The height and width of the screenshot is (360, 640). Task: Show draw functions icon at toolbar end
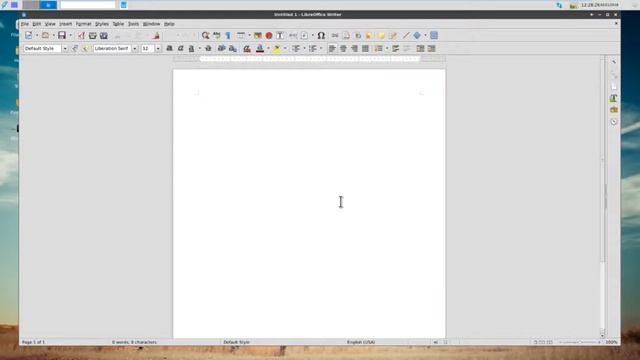(x=434, y=36)
